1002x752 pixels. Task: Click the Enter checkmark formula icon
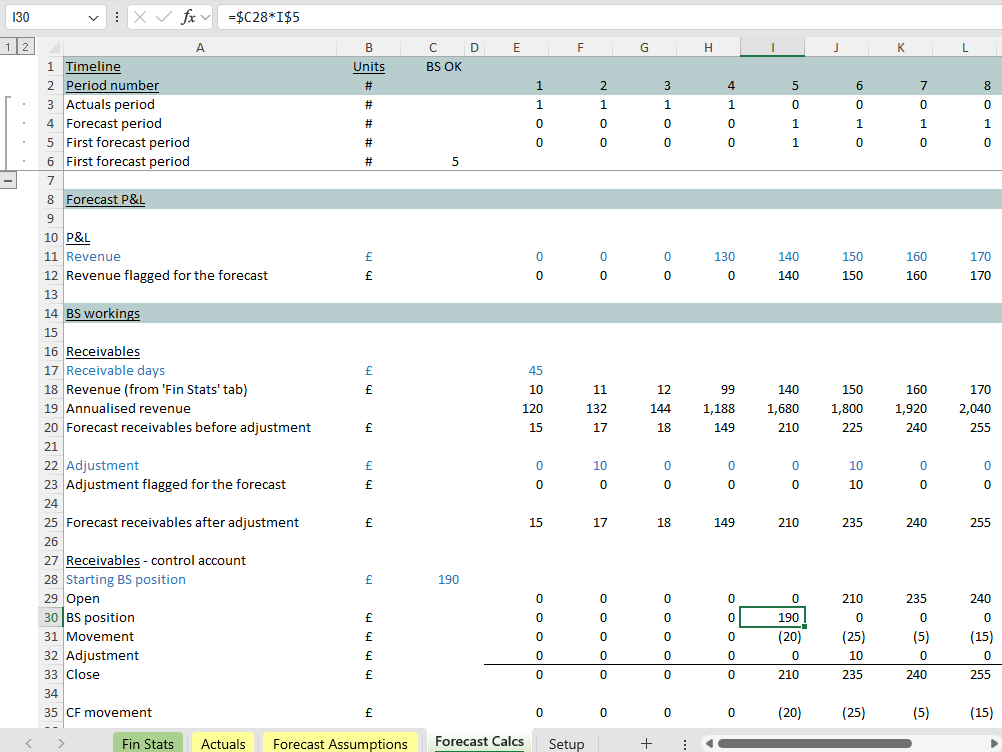[x=164, y=18]
